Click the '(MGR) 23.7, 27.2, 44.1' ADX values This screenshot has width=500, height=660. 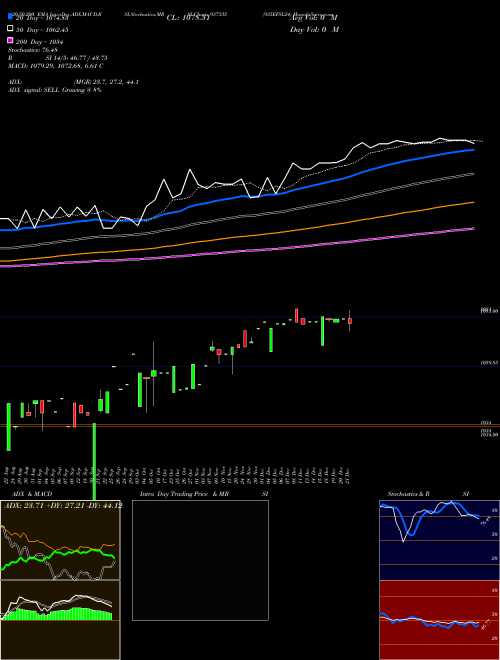coord(106,82)
